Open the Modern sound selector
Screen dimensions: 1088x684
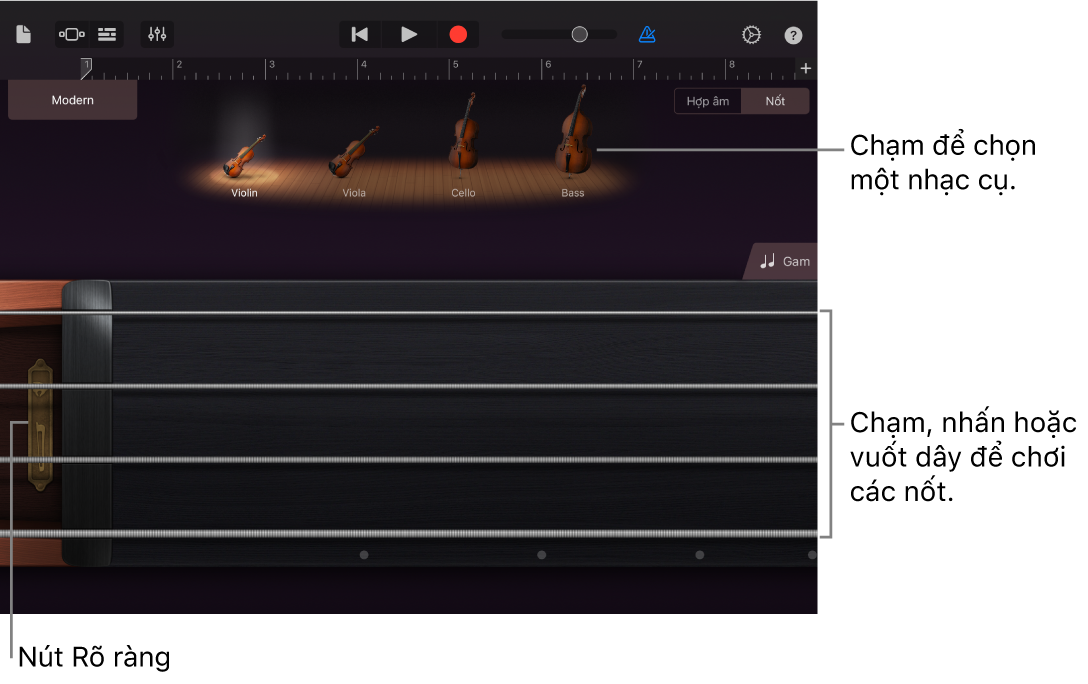click(x=72, y=100)
